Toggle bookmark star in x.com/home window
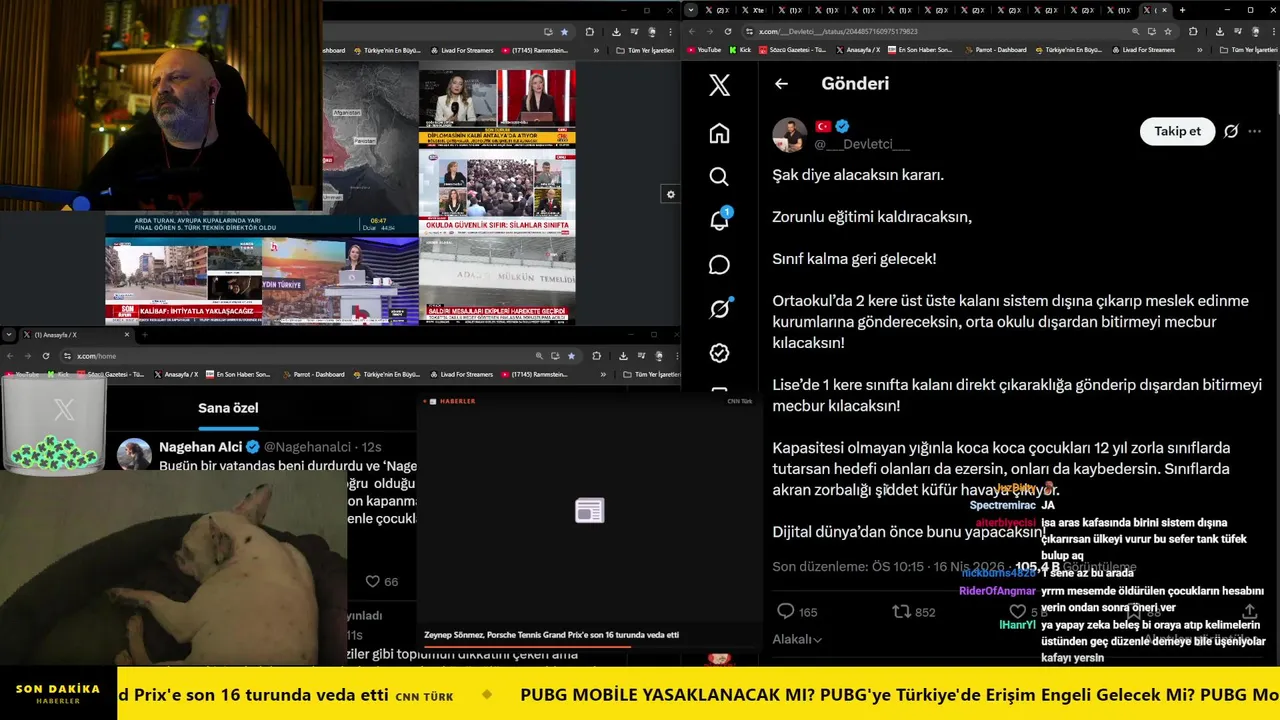1280x720 pixels. tap(571, 355)
